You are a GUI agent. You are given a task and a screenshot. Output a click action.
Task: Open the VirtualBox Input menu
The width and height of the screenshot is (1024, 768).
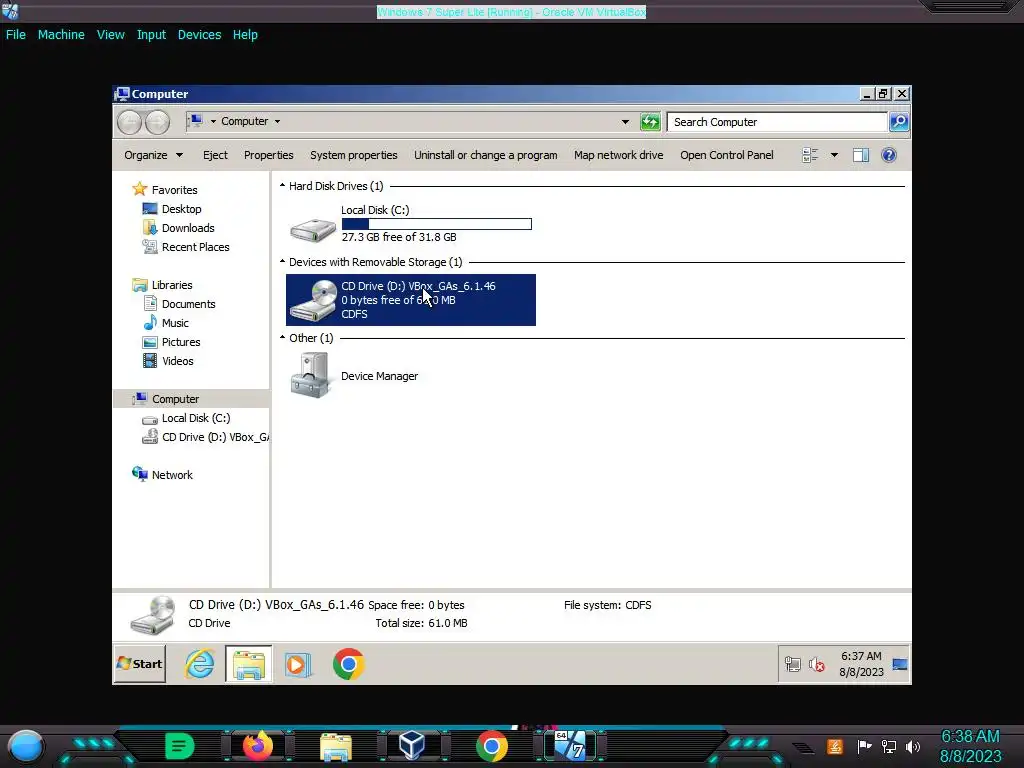coord(151,35)
